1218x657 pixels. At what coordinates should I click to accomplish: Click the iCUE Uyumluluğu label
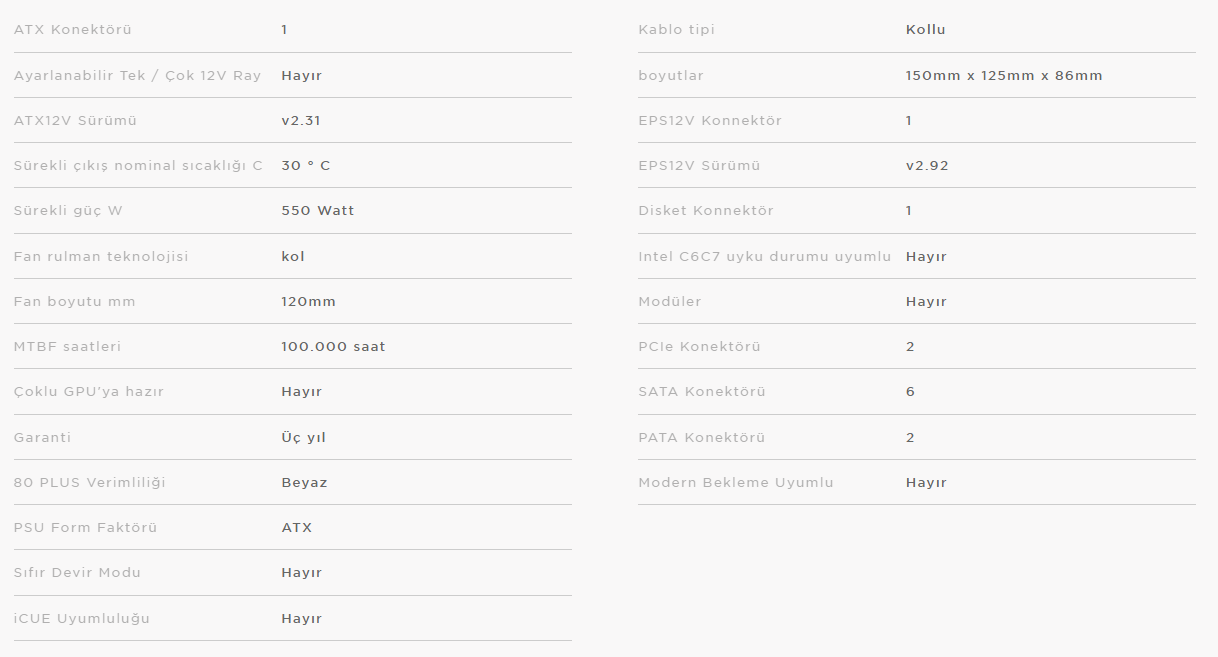pyautogui.click(x=82, y=619)
